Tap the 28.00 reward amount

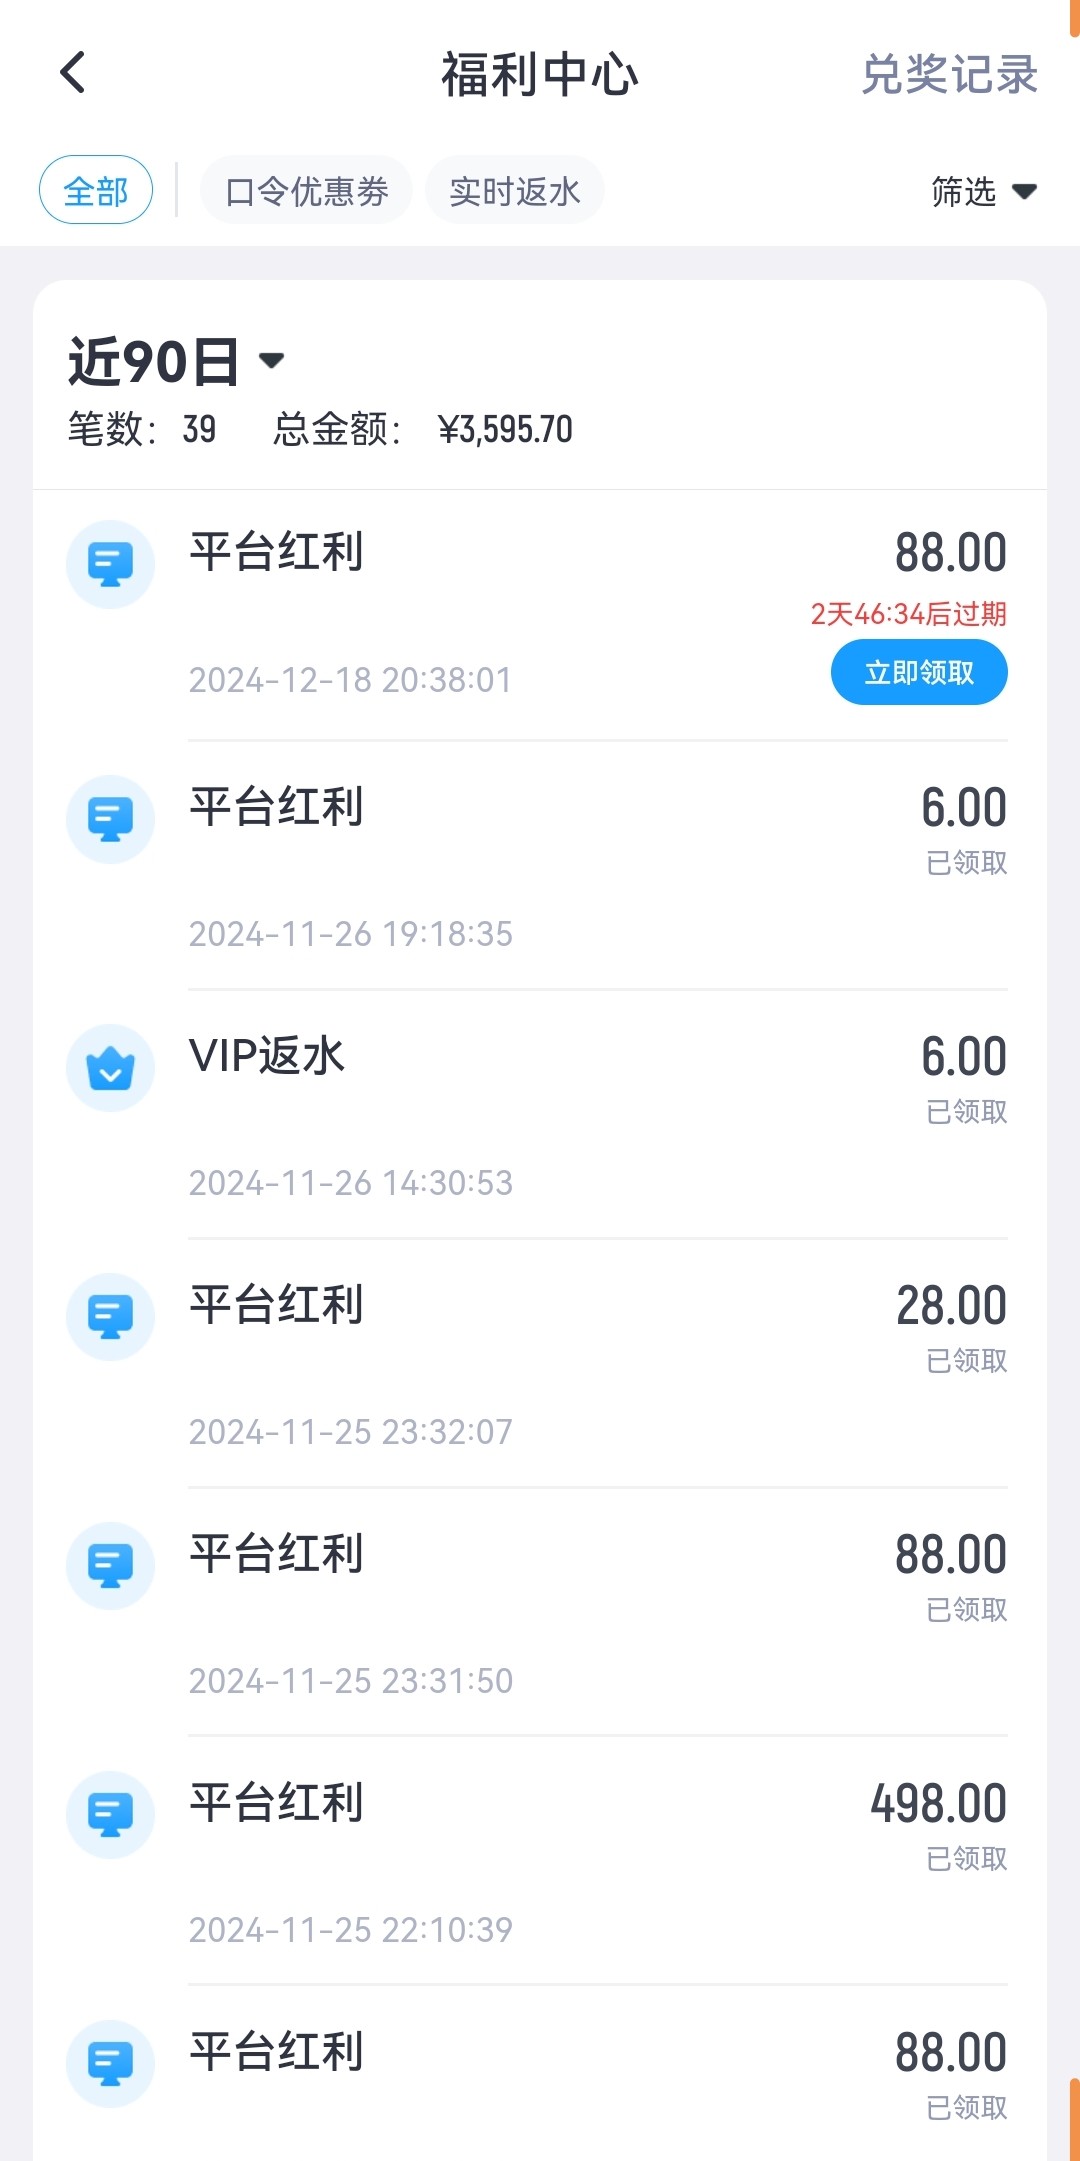pyautogui.click(x=950, y=1306)
